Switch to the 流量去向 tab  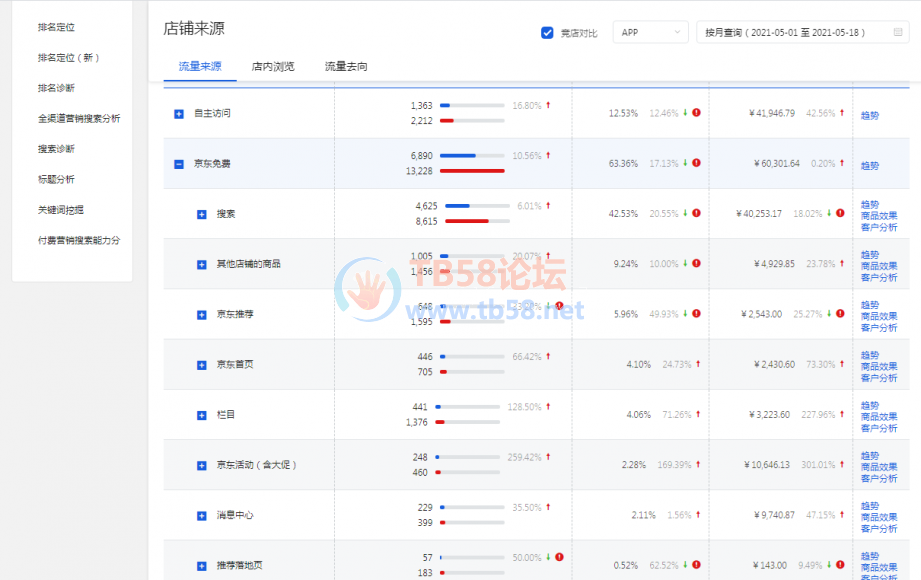pos(346,66)
